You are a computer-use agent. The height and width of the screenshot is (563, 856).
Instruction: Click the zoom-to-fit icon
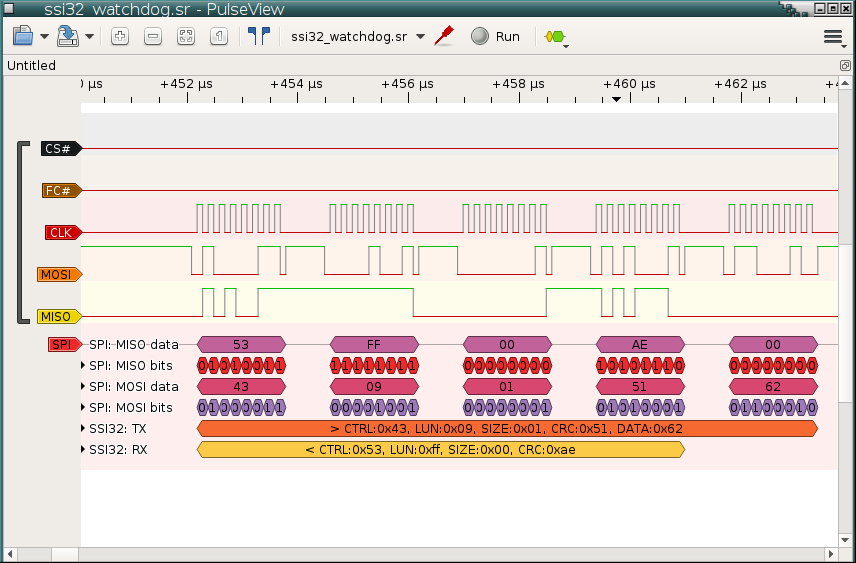186,37
